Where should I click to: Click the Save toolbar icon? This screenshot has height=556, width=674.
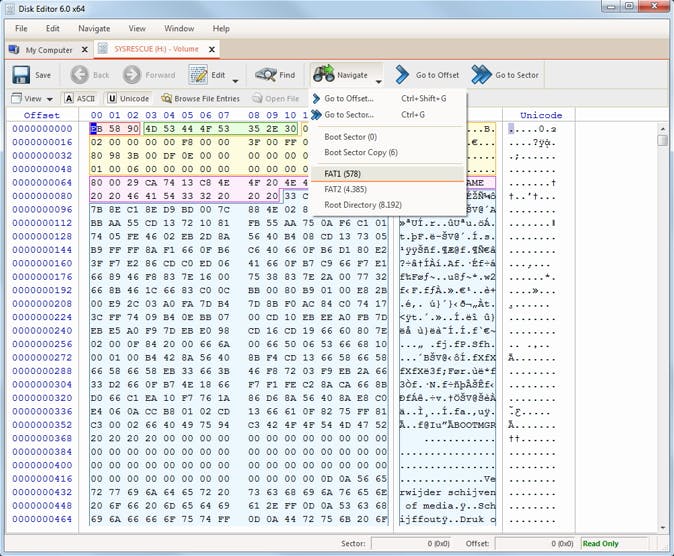21,75
